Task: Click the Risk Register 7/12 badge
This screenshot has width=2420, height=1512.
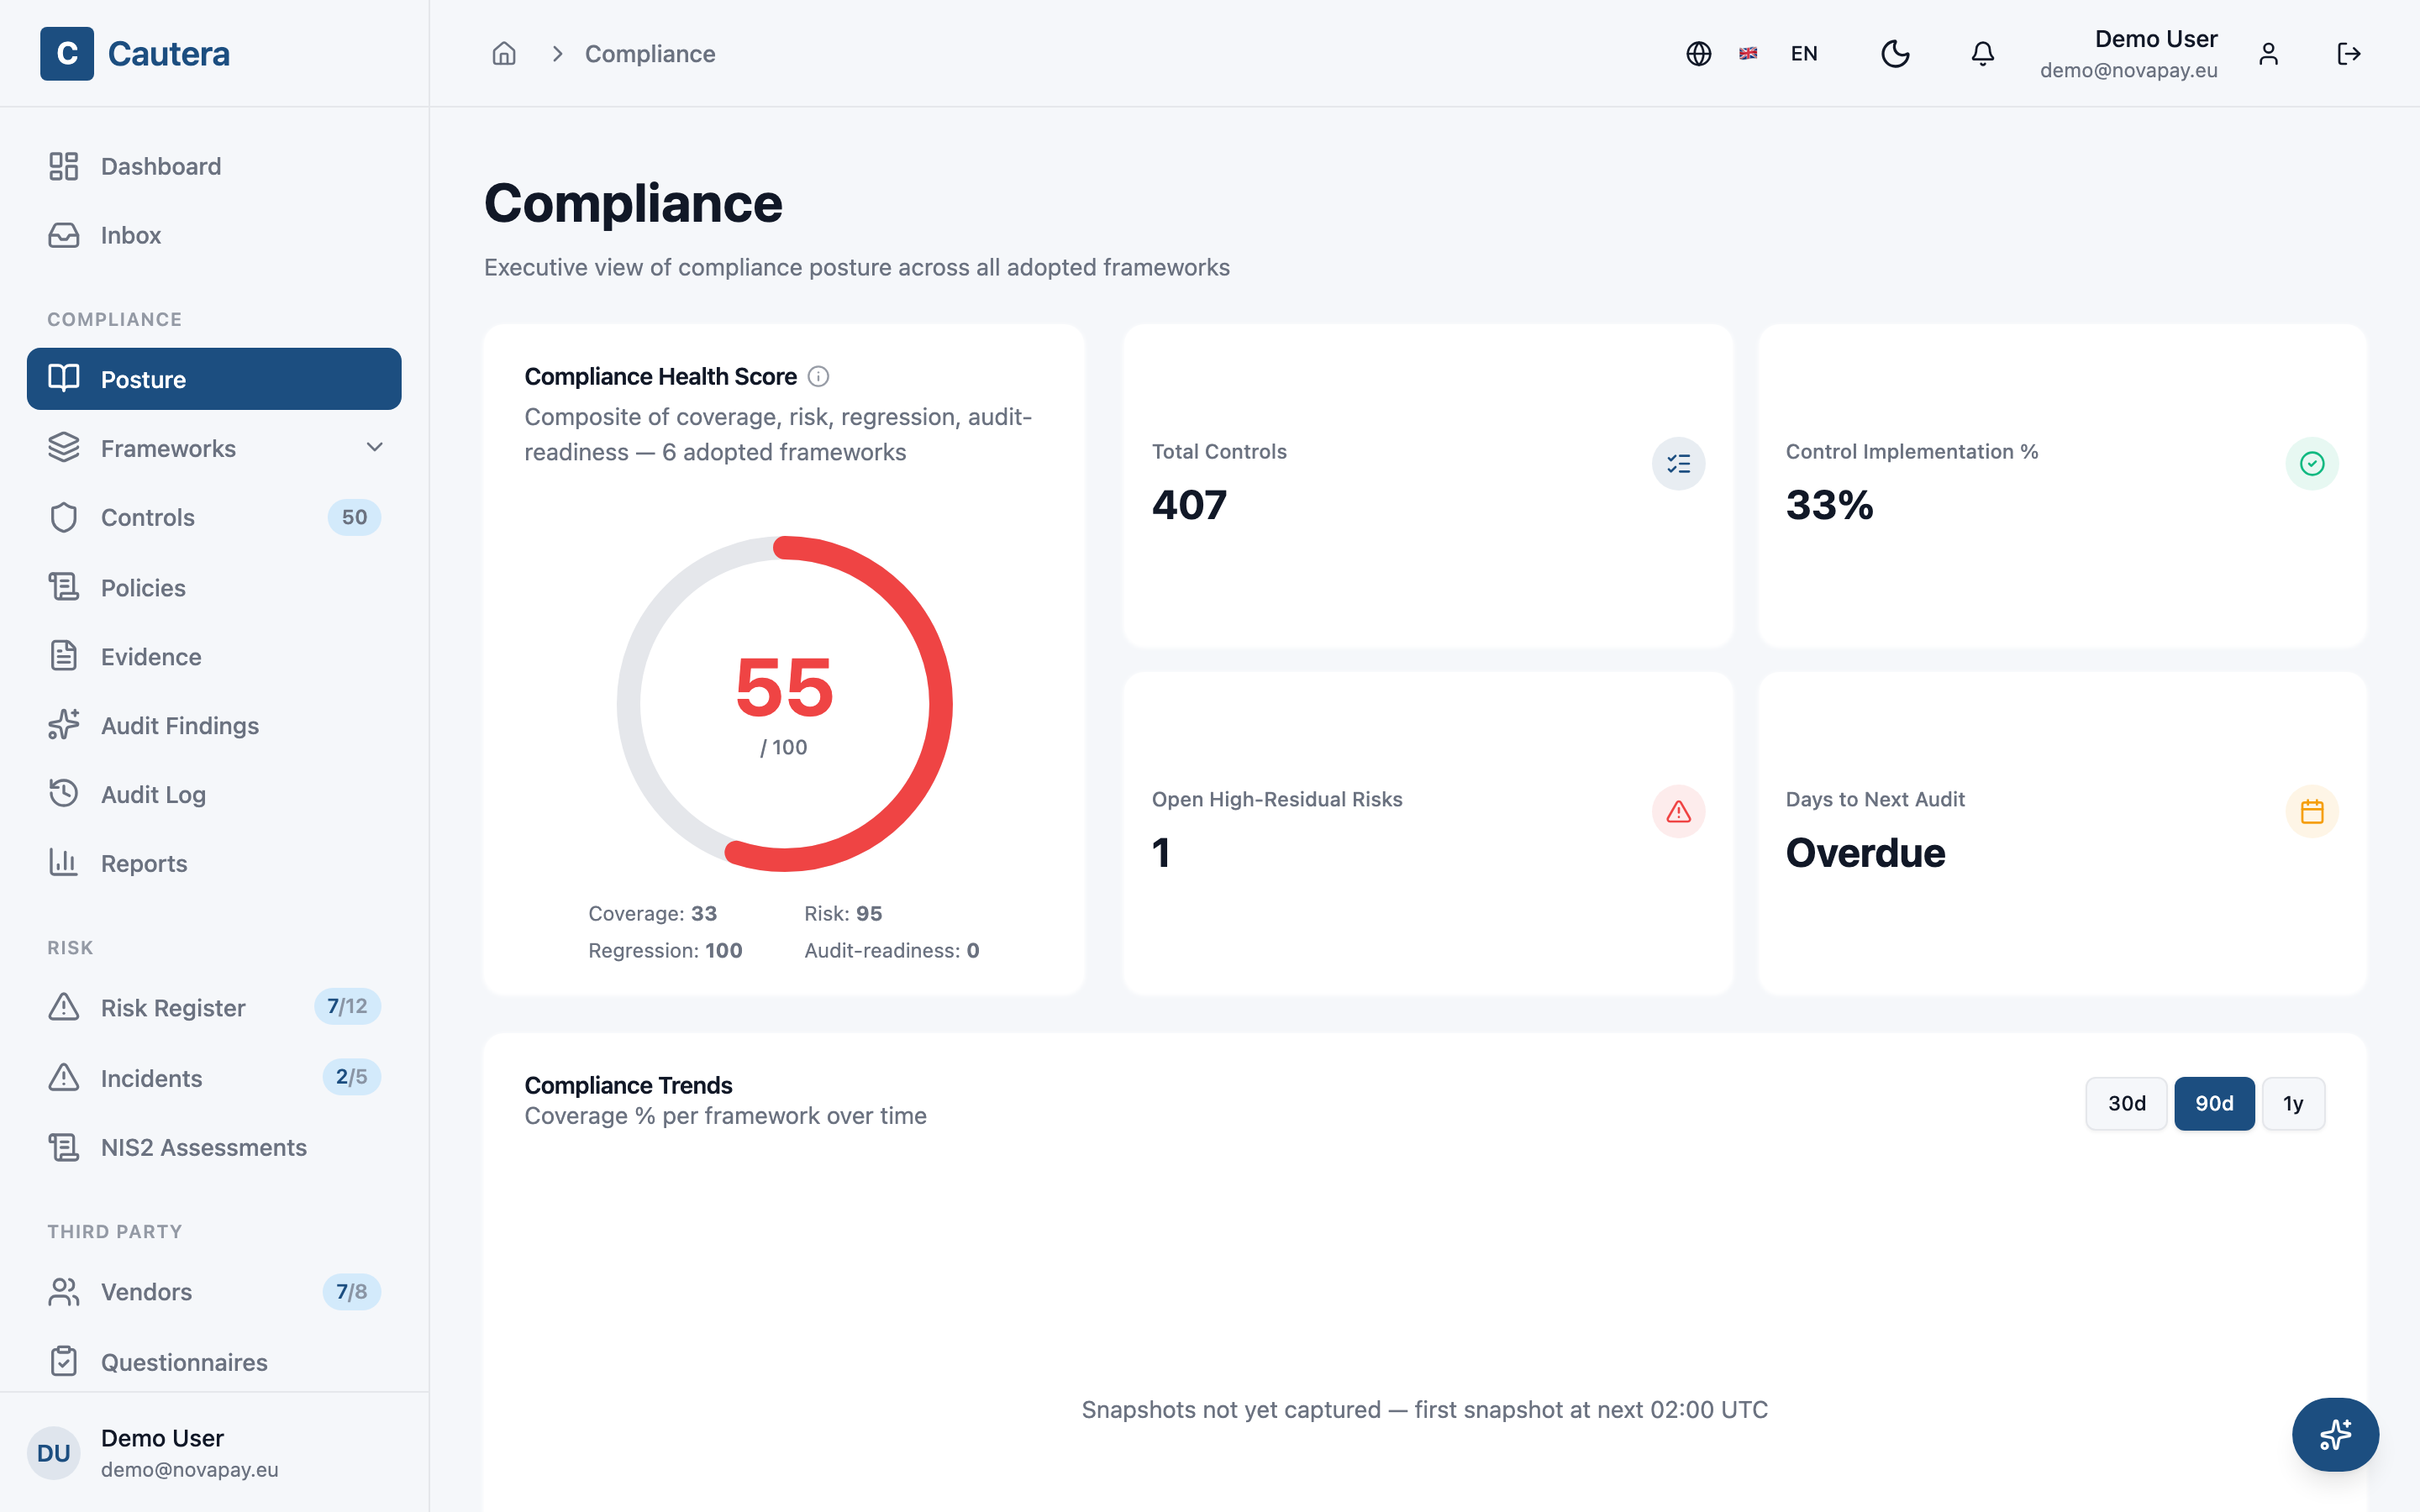Action: (x=347, y=1006)
